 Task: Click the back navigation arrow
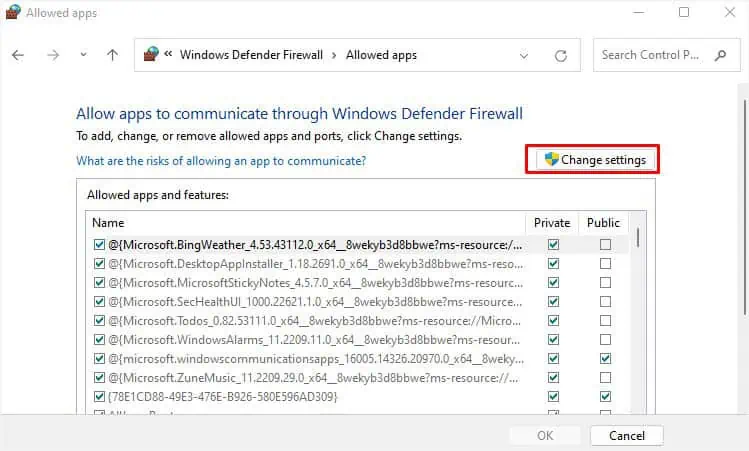pyautogui.click(x=18, y=55)
